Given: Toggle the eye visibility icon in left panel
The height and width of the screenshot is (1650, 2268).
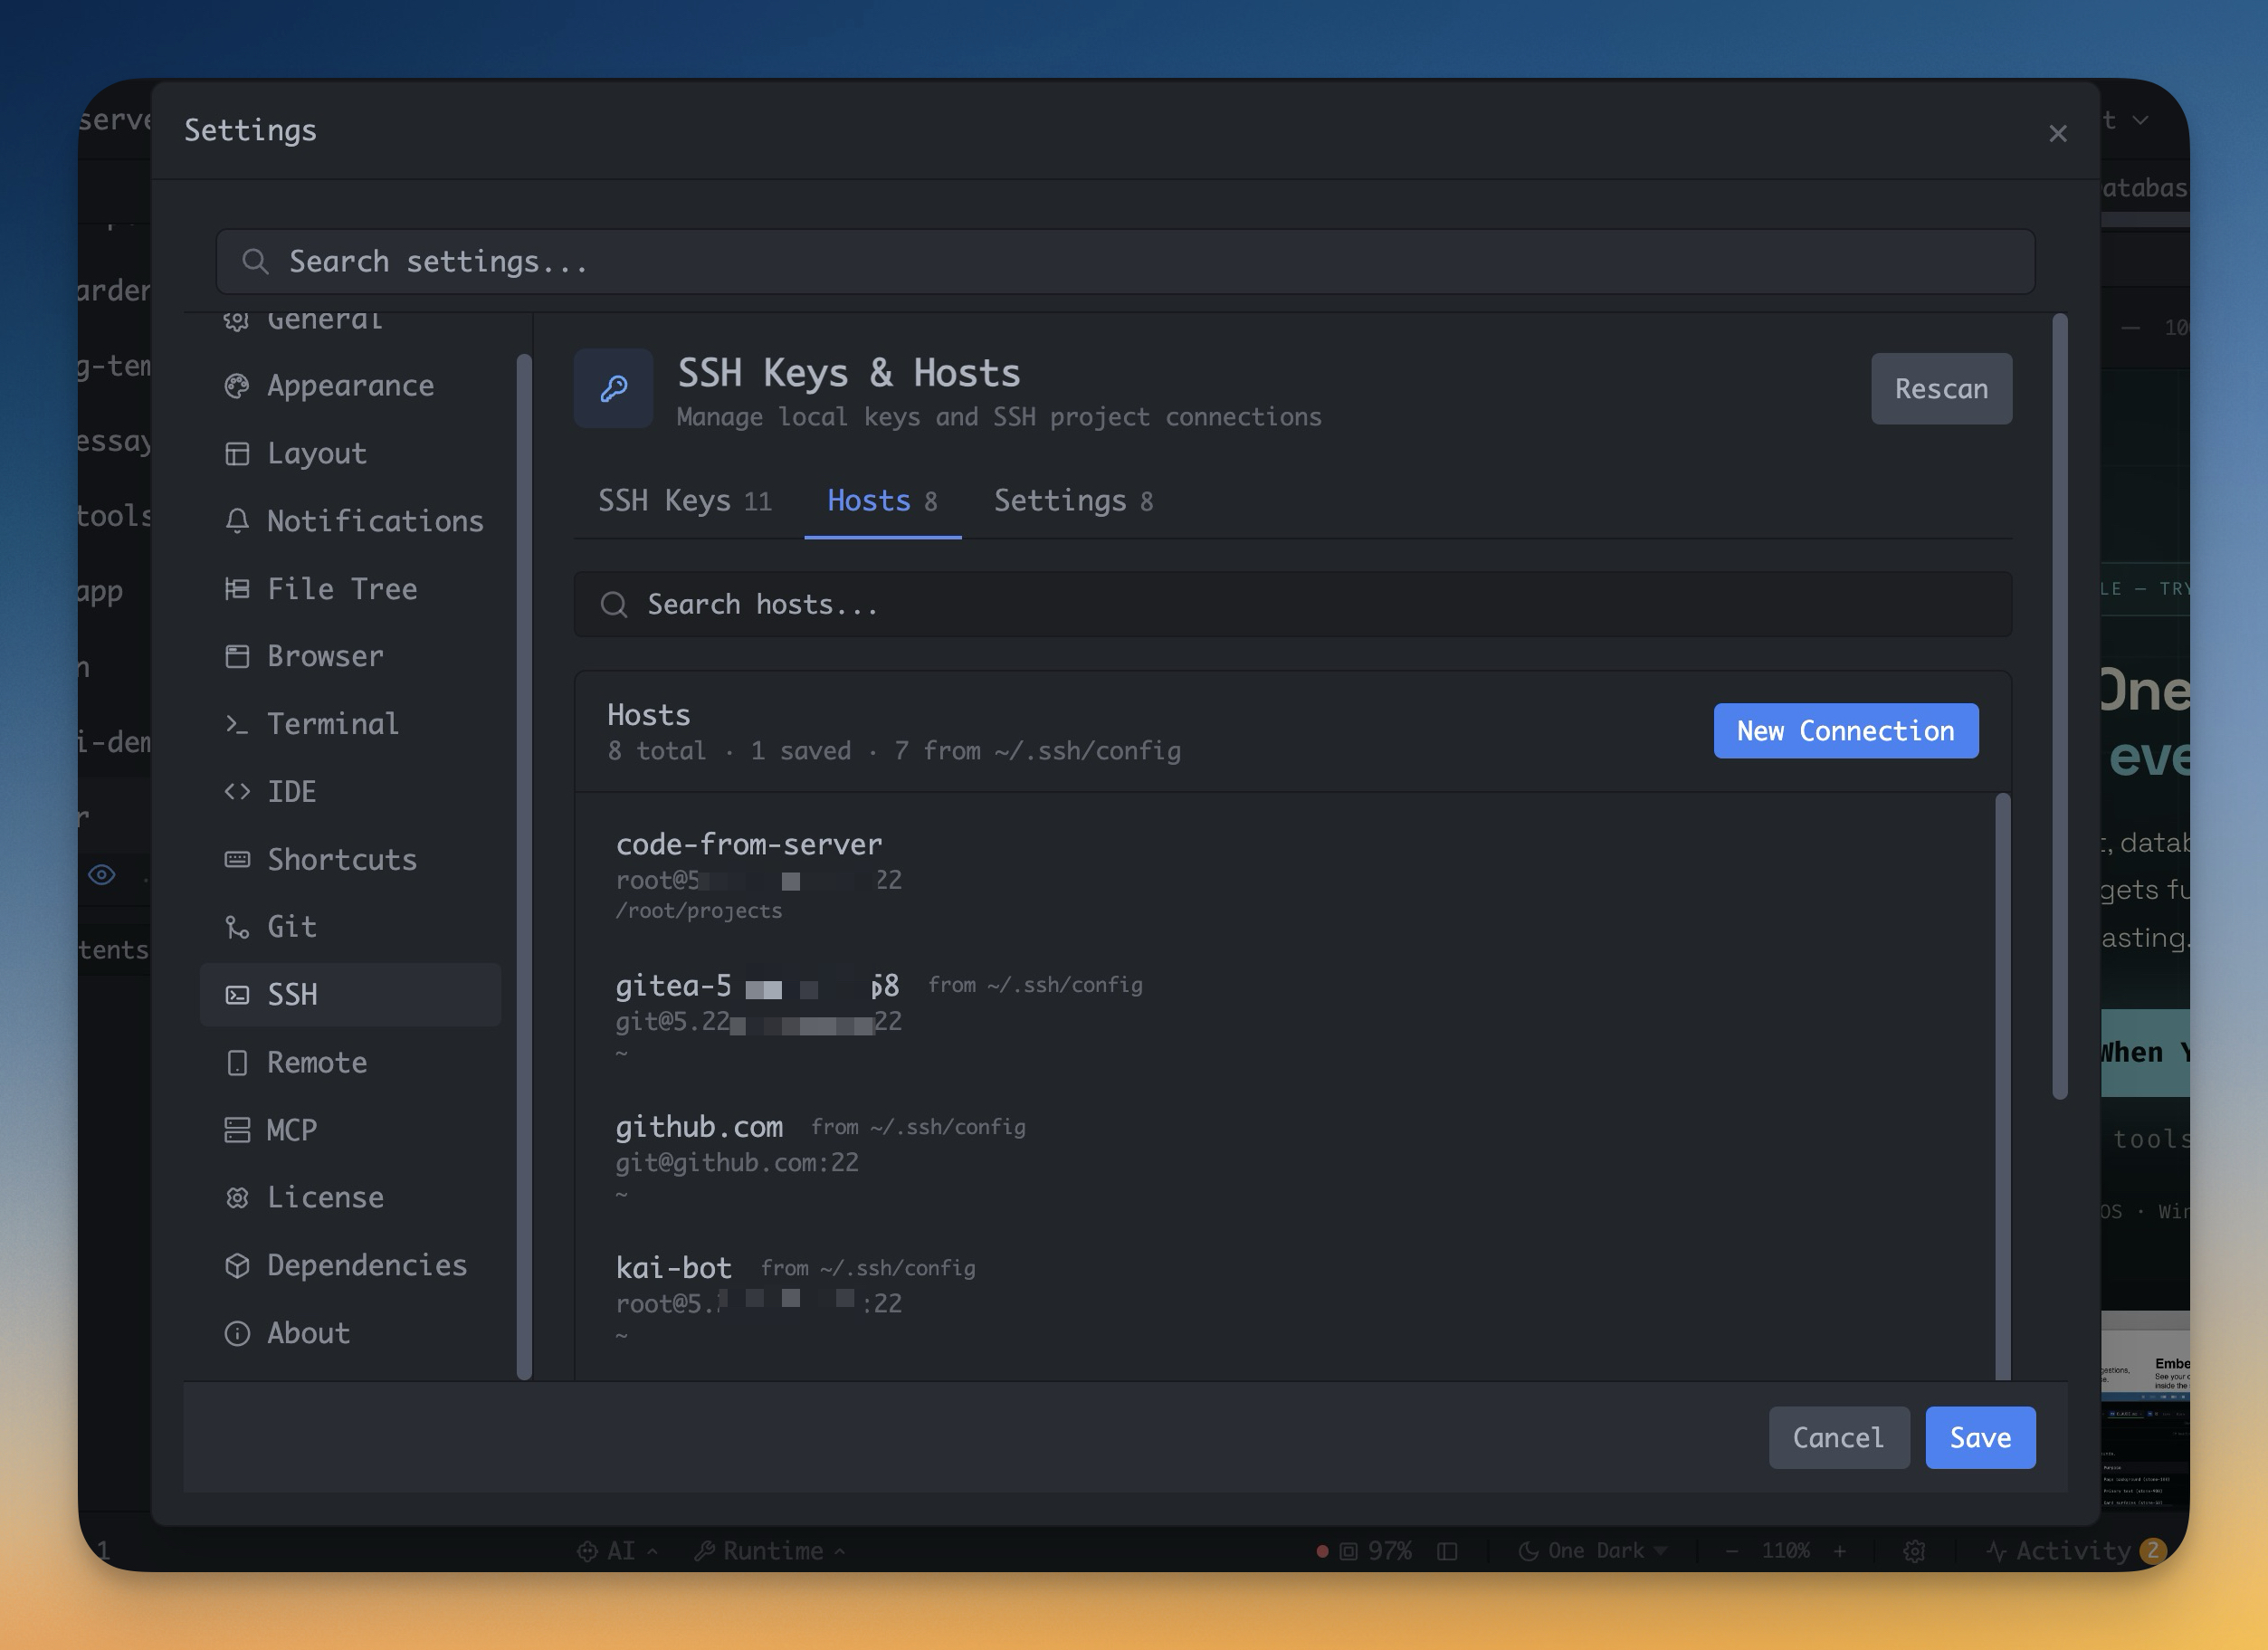Looking at the screenshot, I should point(102,875).
